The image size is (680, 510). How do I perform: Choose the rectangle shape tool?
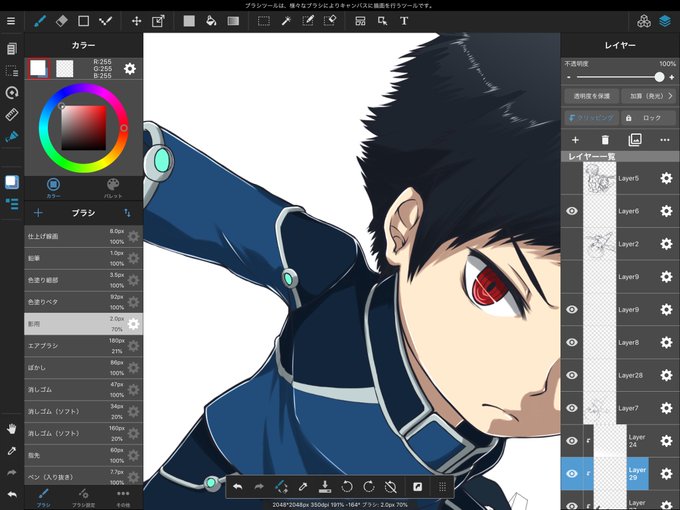click(x=83, y=21)
